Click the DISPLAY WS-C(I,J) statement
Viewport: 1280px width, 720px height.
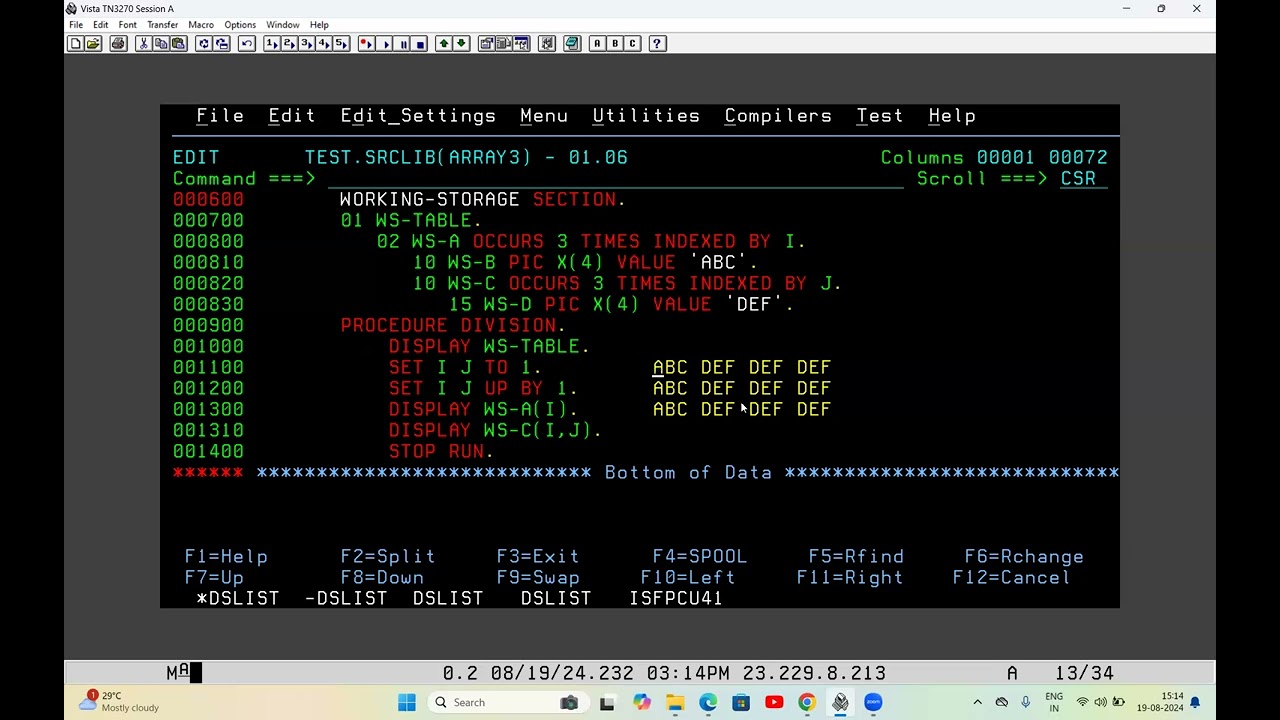coord(495,431)
